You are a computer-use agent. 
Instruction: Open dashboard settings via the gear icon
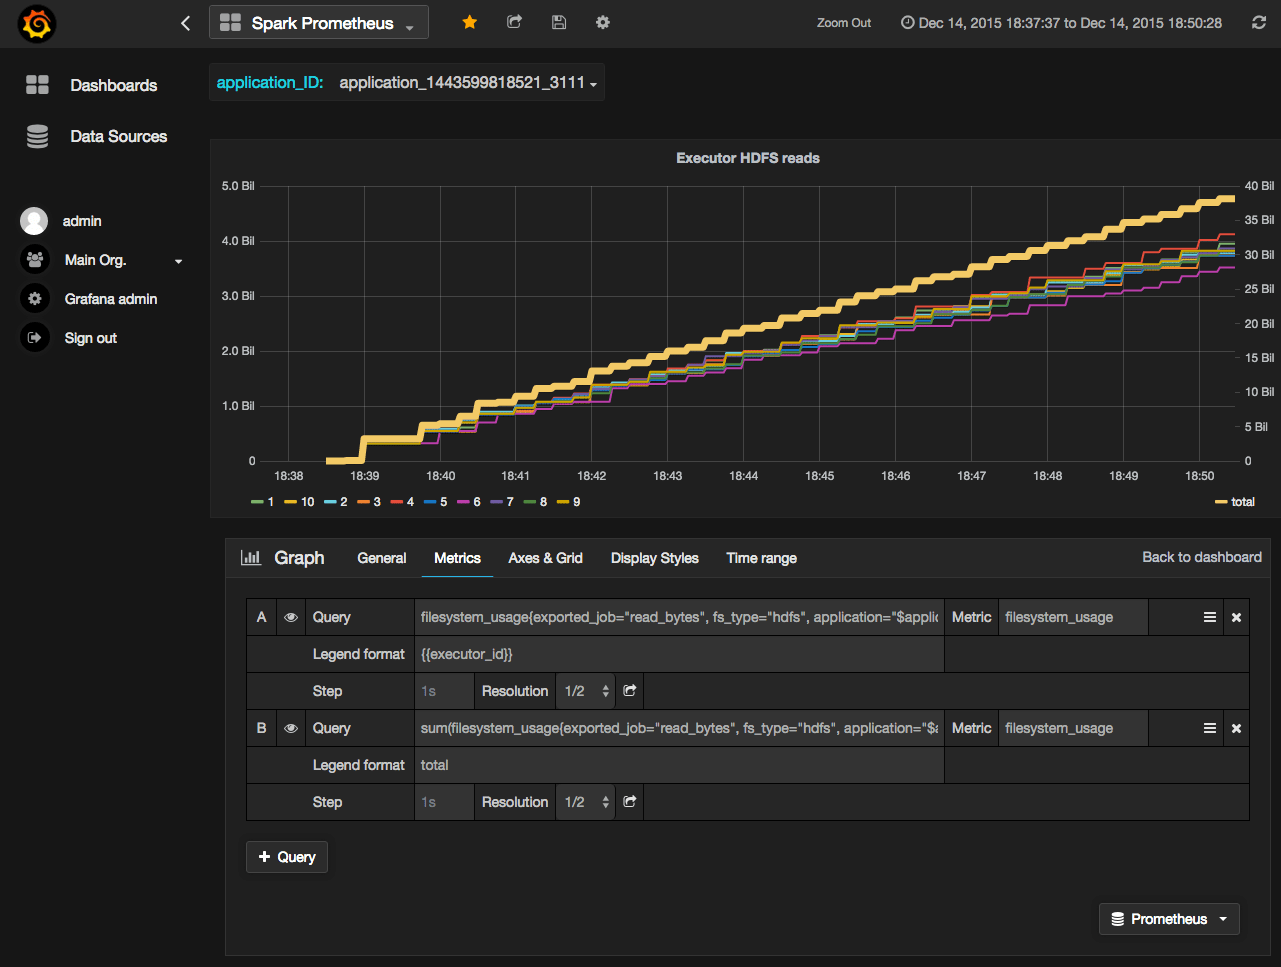[x=603, y=21]
